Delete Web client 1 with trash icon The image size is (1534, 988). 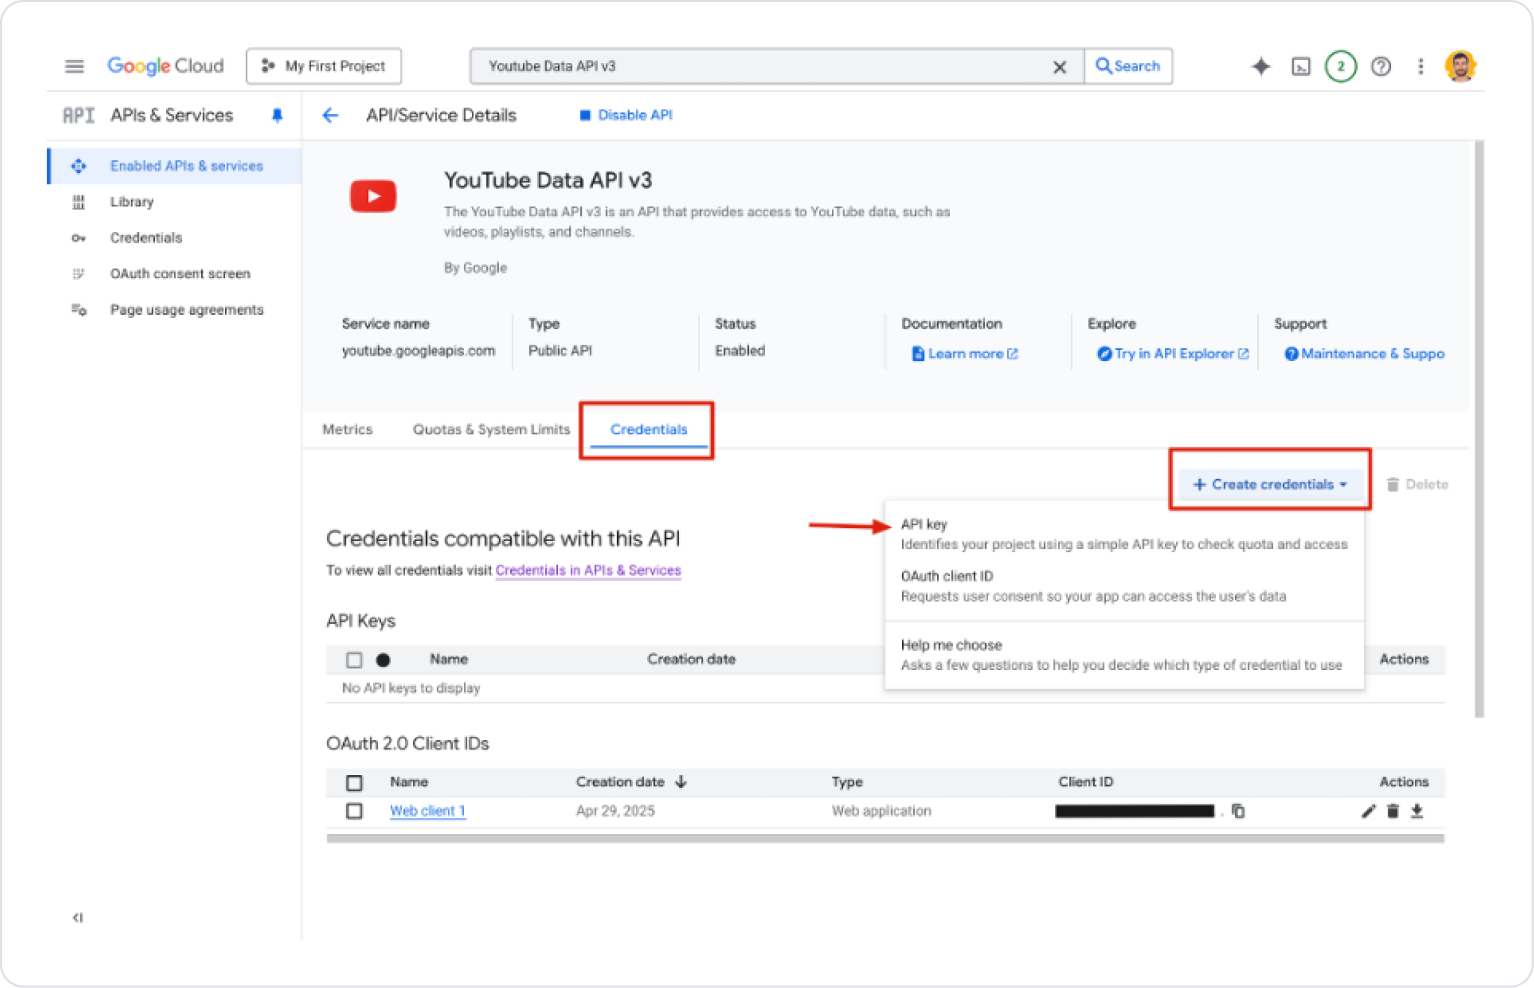pos(1393,811)
